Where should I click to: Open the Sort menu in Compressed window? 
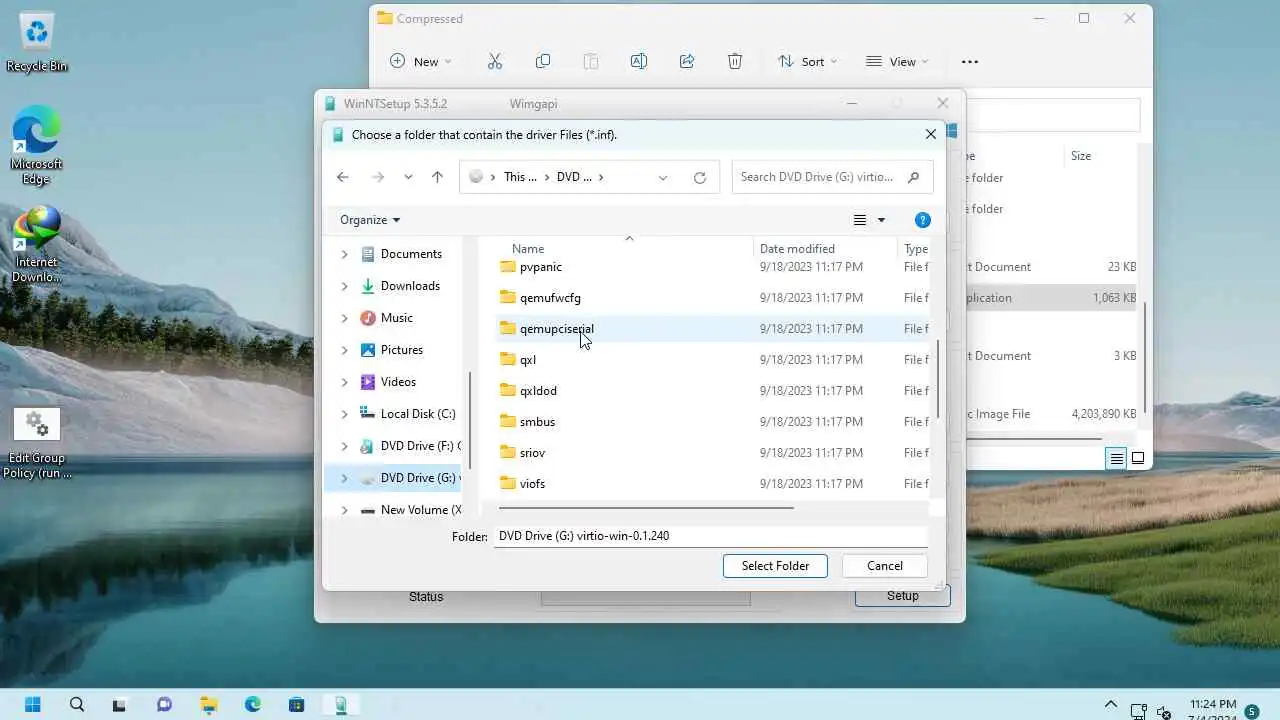coord(808,61)
